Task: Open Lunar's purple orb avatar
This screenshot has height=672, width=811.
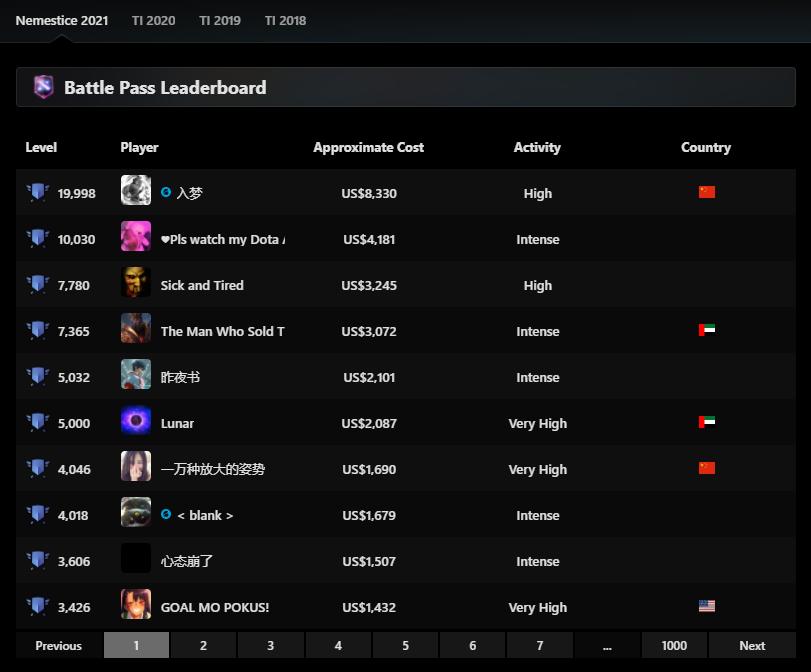Action: [x=136, y=420]
